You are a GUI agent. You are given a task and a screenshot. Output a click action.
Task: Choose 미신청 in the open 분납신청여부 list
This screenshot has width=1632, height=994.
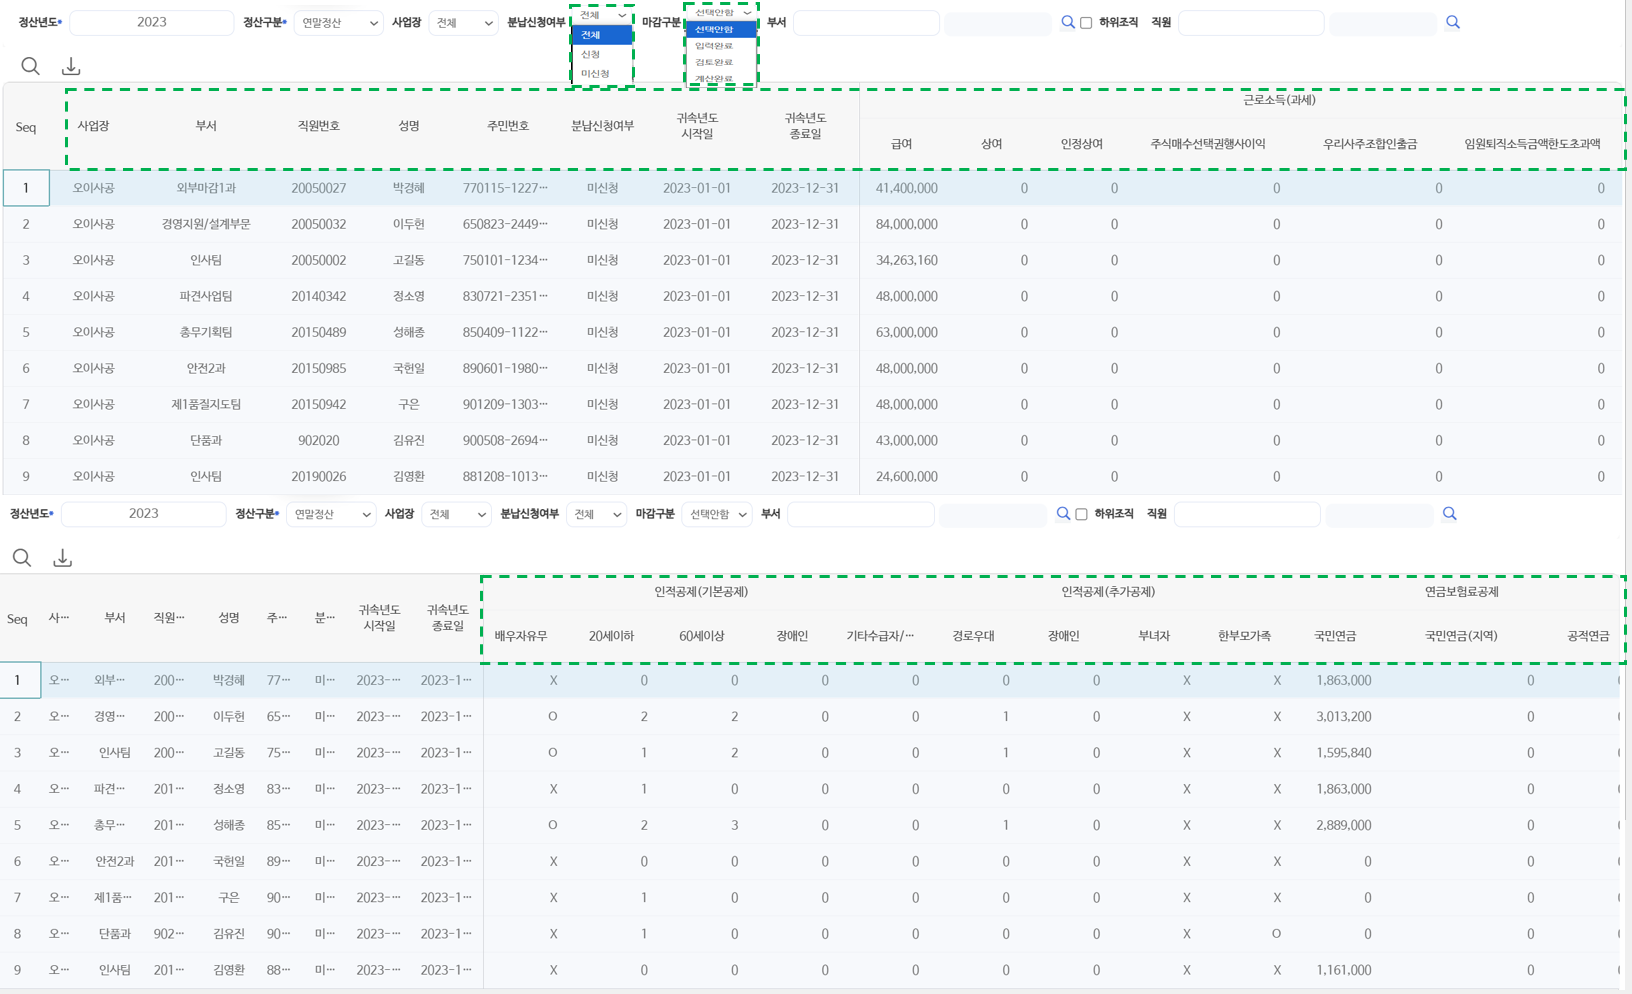pos(602,73)
